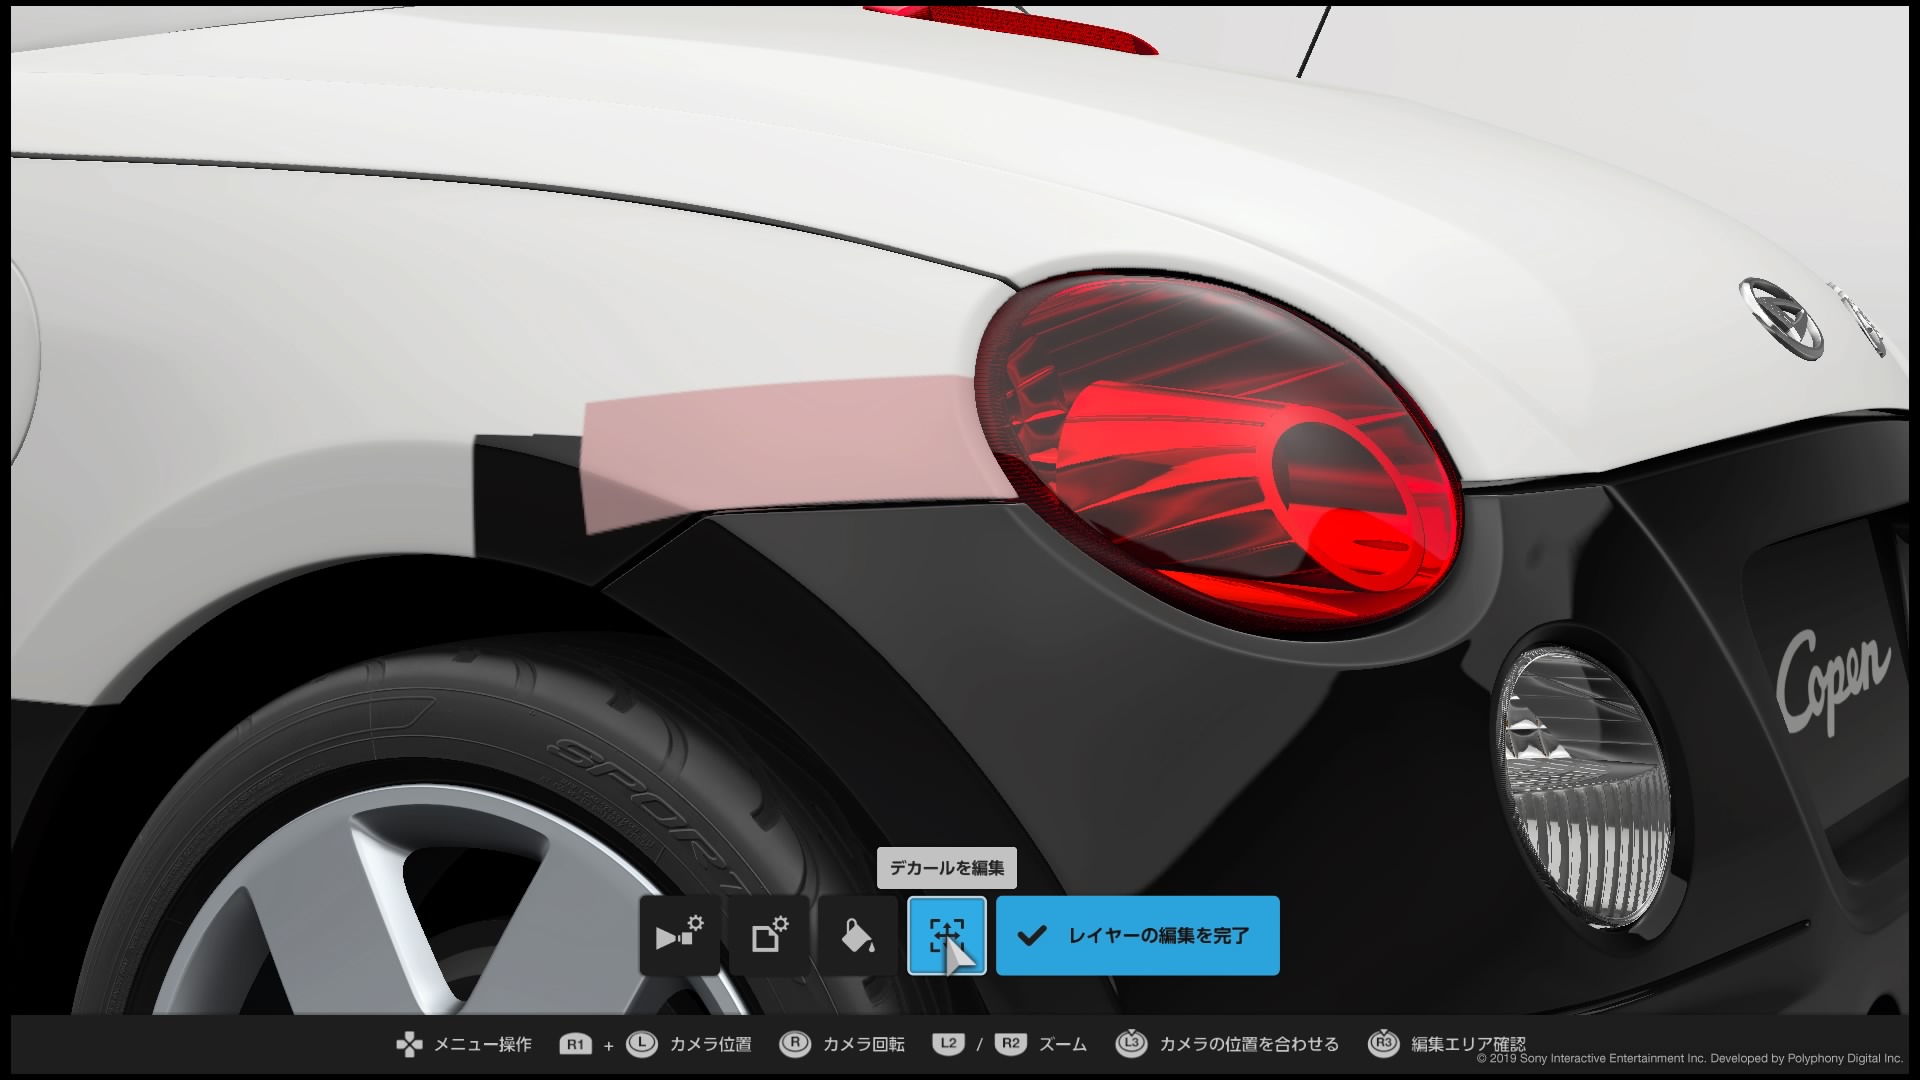Select the paint bucket color tool
Viewport: 1920px width, 1080px height.
(858, 936)
